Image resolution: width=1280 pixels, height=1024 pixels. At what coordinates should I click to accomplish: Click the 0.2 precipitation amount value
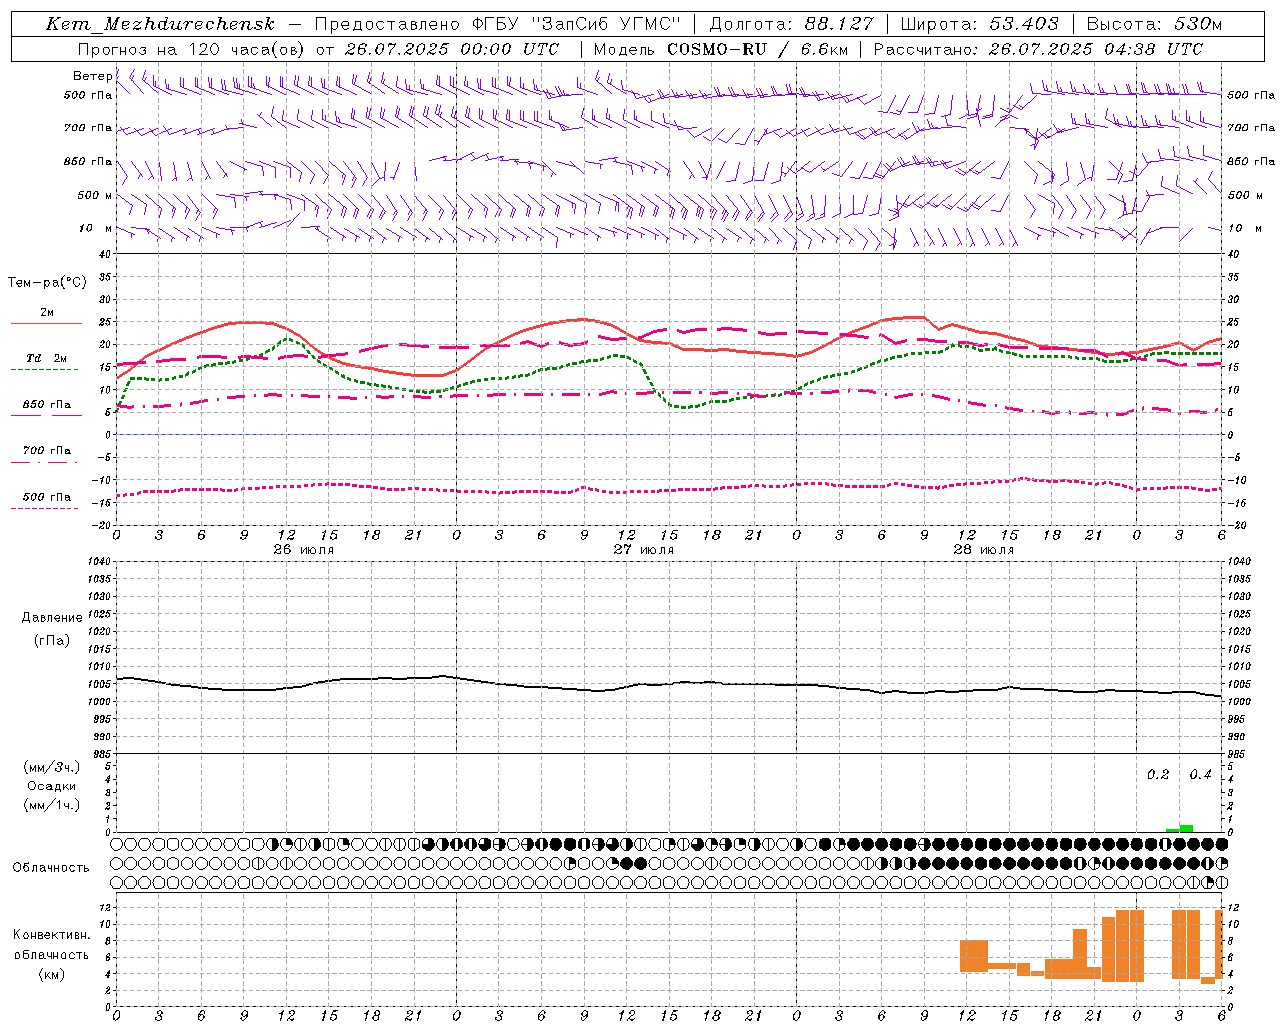[1158, 775]
